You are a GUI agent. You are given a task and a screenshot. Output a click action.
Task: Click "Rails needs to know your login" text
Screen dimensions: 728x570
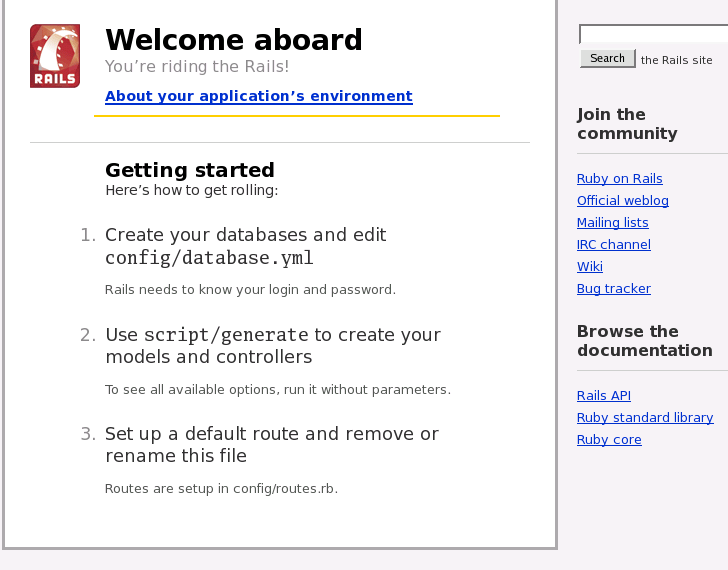(x=250, y=290)
